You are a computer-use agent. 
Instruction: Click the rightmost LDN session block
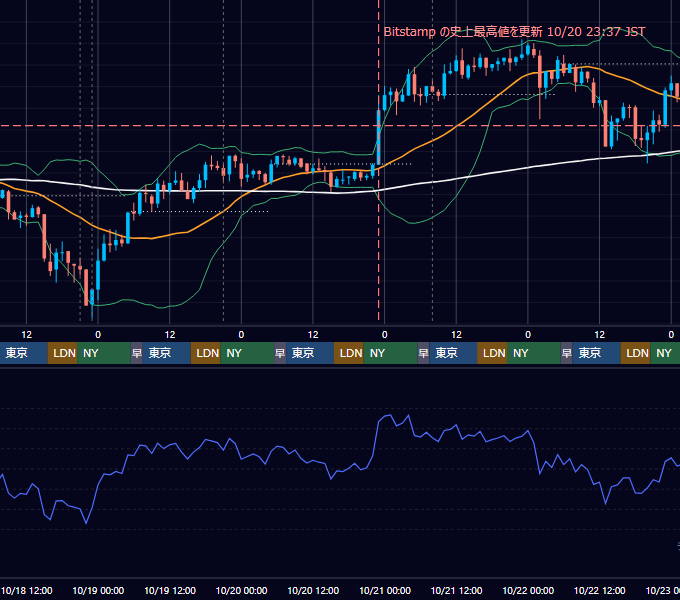click(x=635, y=353)
